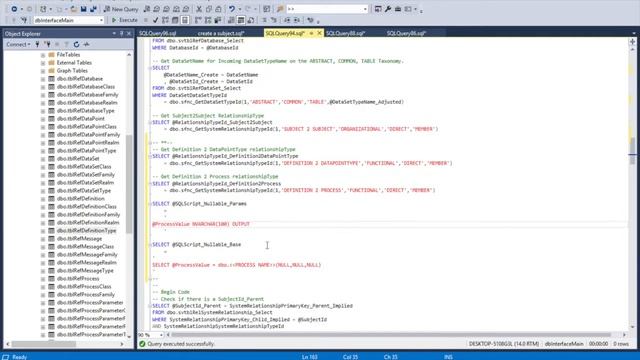Click the editor horizontal scrollbar
The height and width of the screenshot is (360, 640).
[x=391, y=335]
